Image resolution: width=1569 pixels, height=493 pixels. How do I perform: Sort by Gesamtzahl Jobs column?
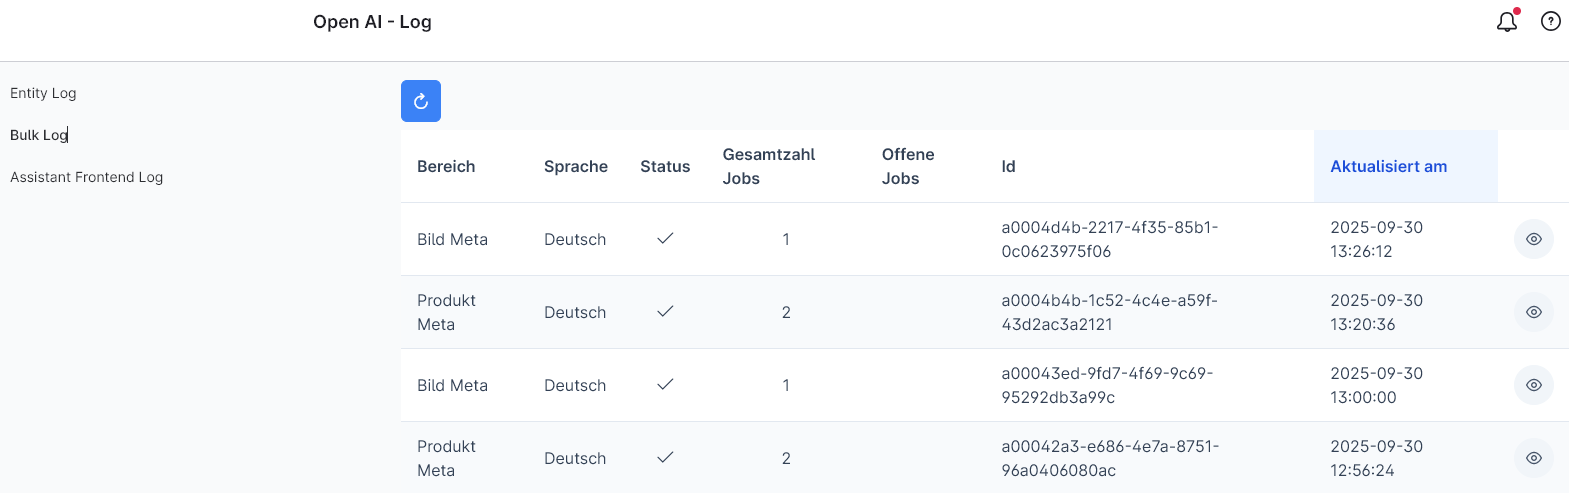tap(768, 166)
